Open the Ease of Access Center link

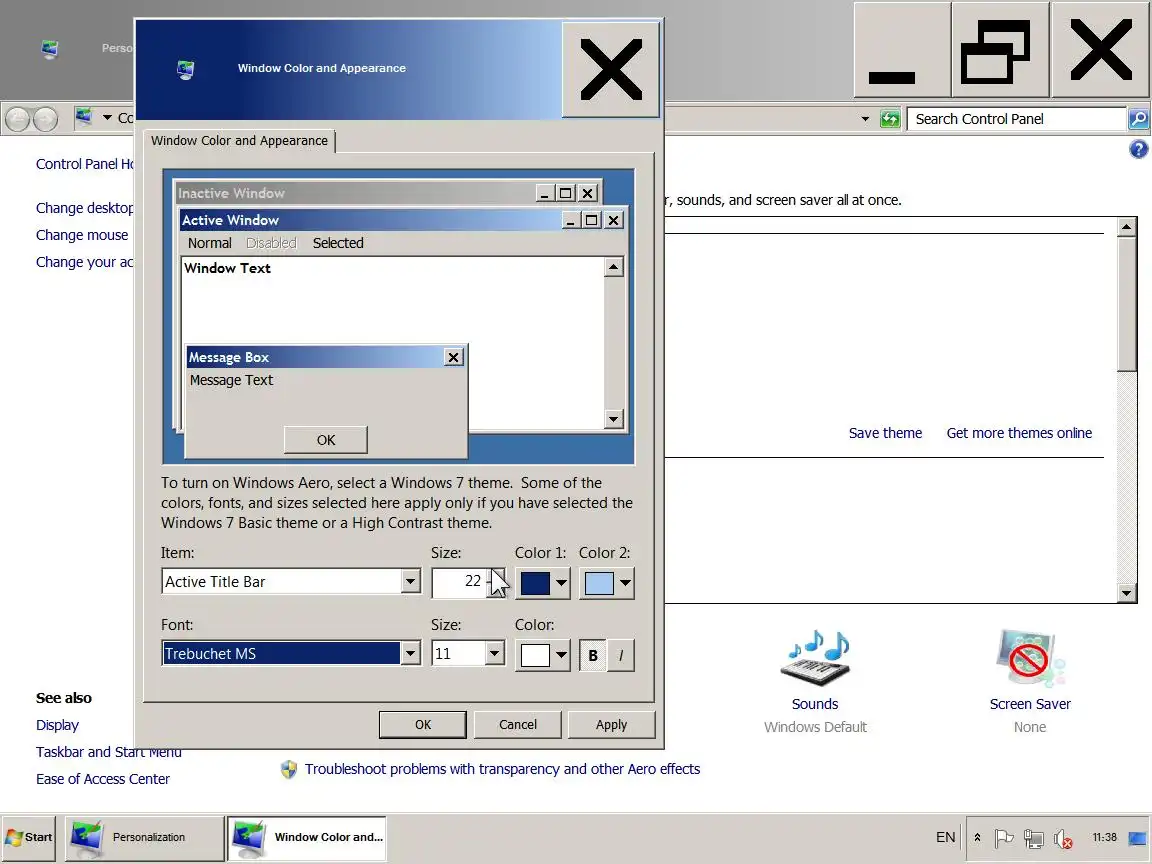pyautogui.click(x=103, y=779)
